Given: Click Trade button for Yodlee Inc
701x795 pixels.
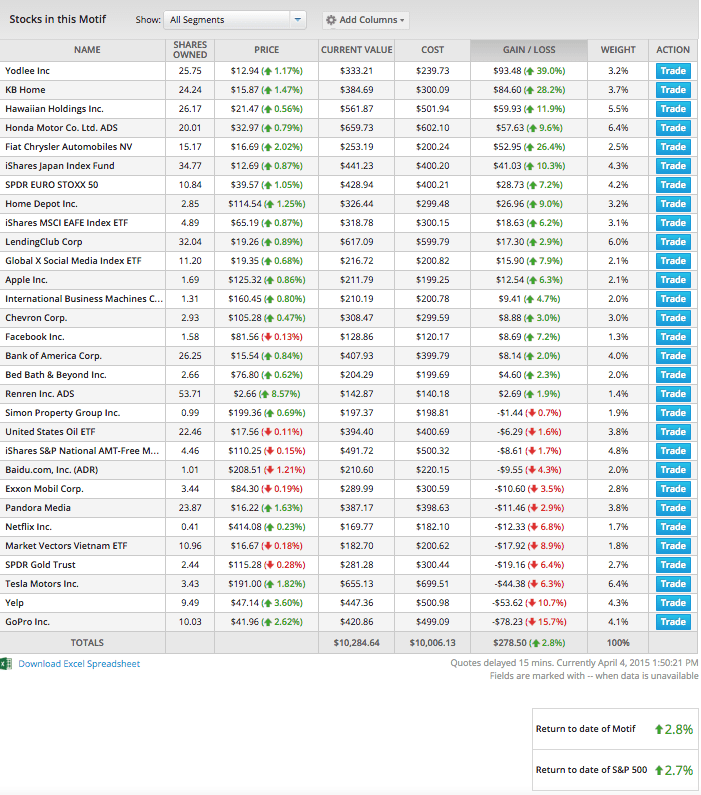Looking at the screenshot, I should (673, 70).
